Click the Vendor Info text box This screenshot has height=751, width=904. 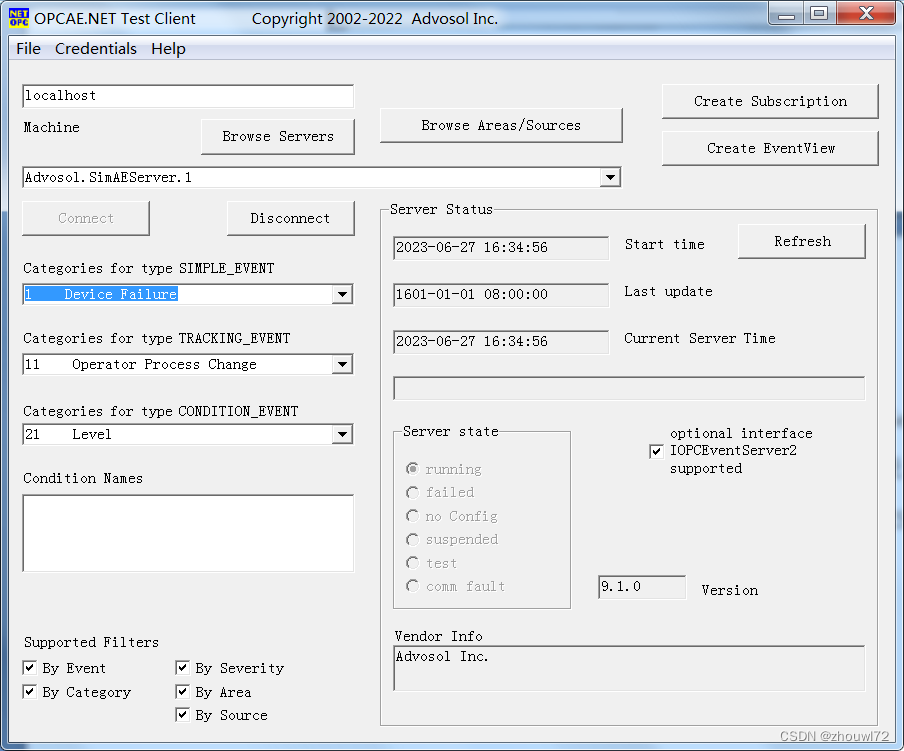[629, 668]
